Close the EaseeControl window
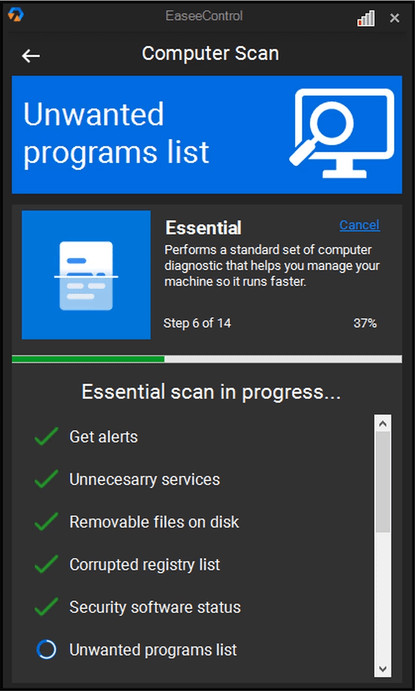The height and width of the screenshot is (691, 415). coord(394,18)
